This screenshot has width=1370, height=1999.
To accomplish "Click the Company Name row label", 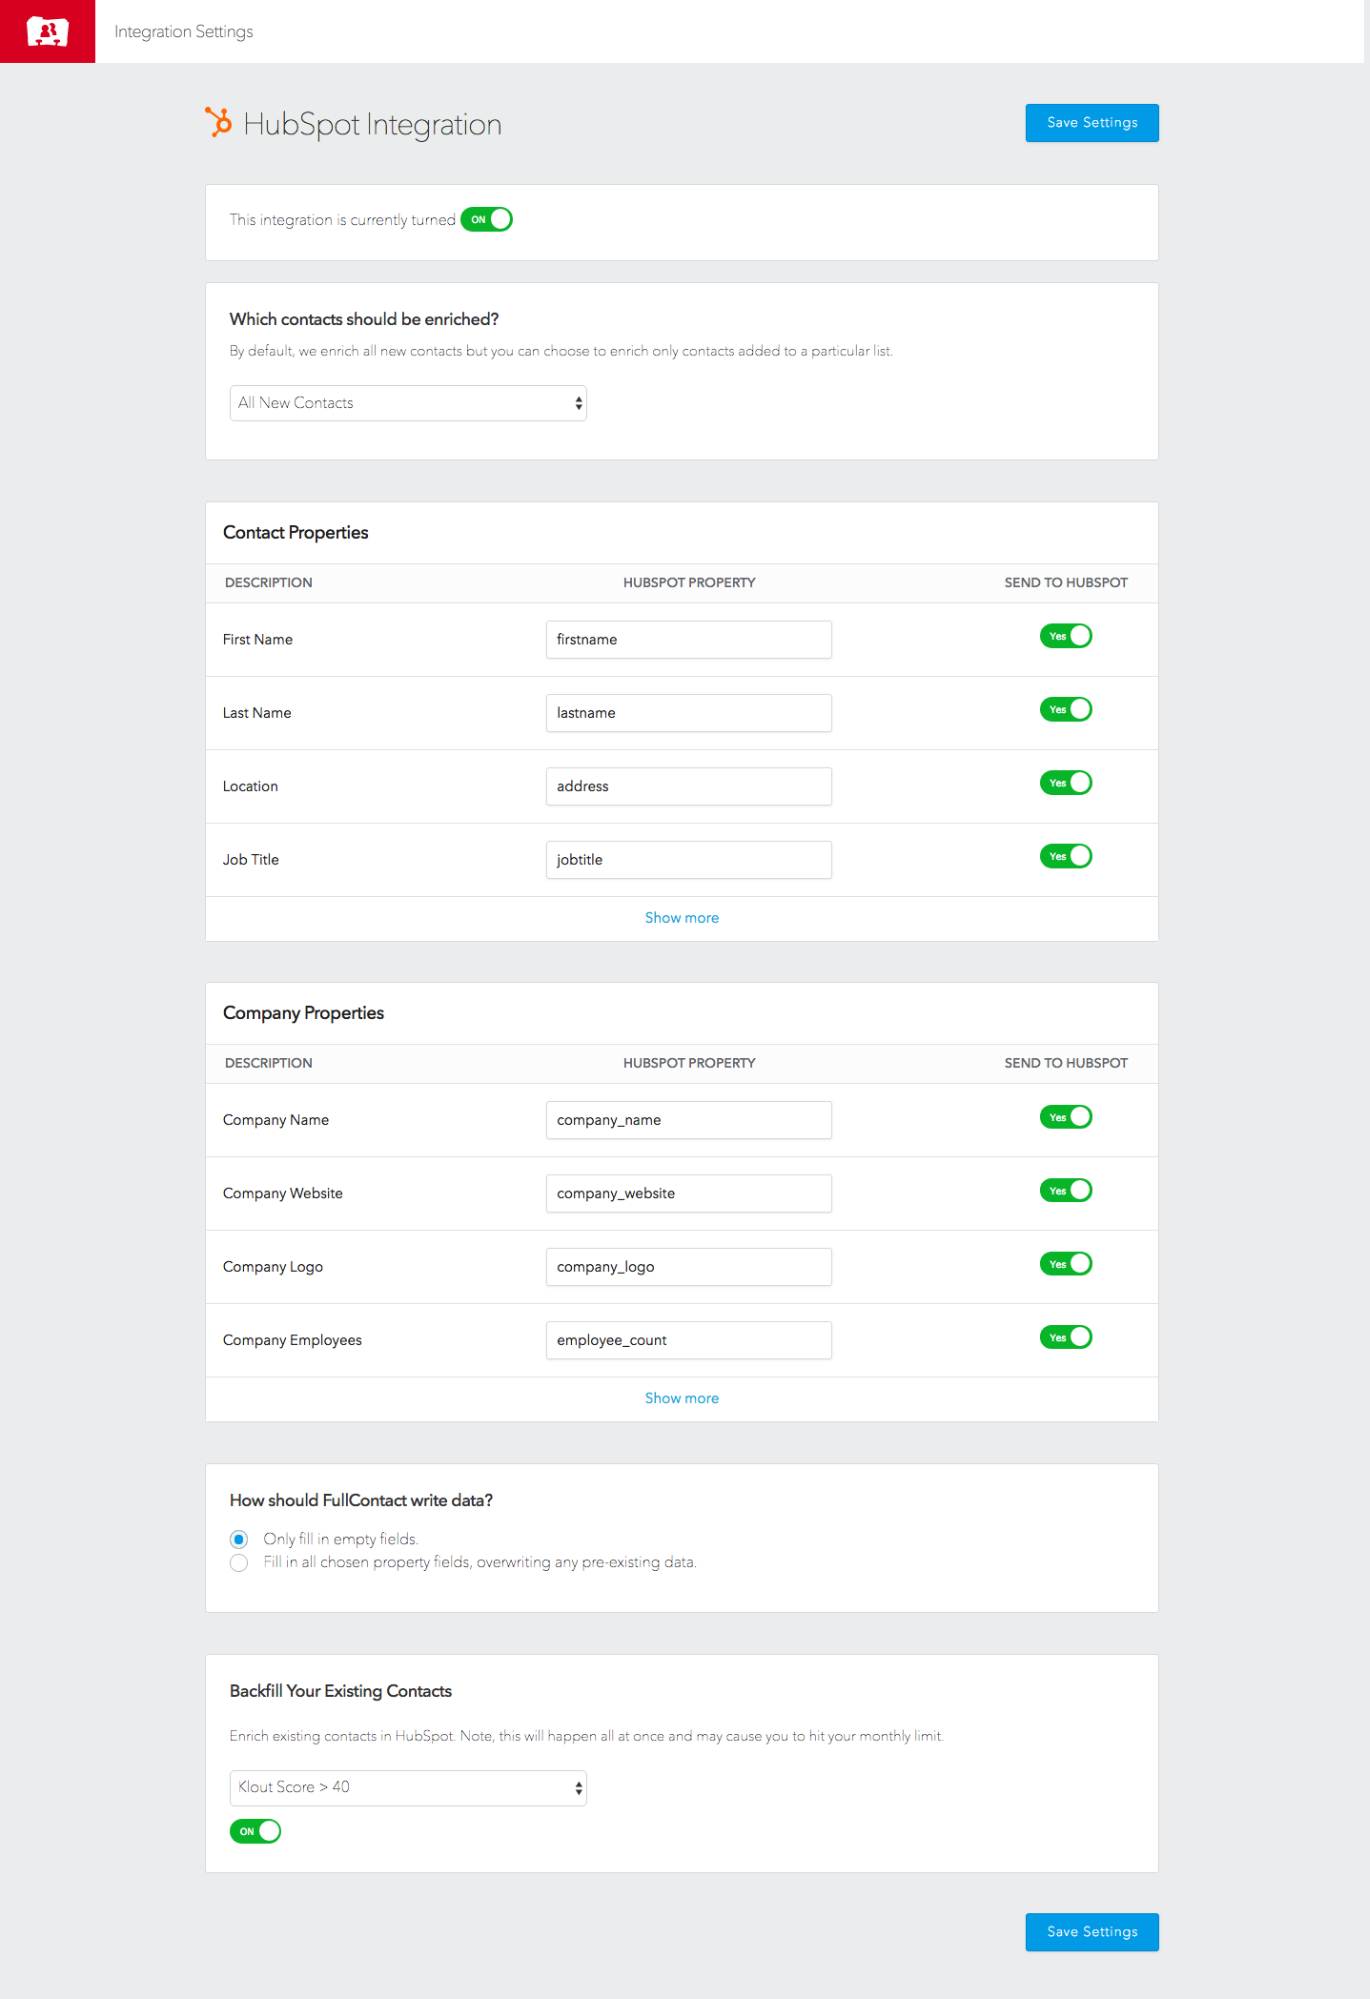I will pos(276,1120).
